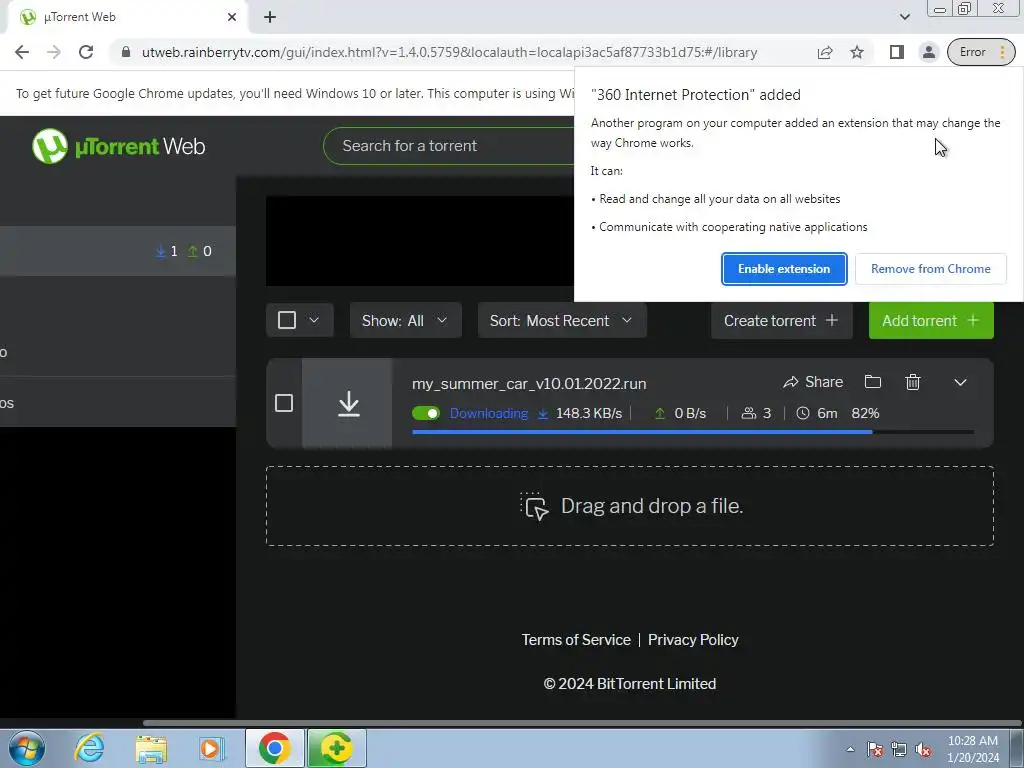This screenshot has height=768, width=1024.
Task: Open a new tab with the plus button
Action: pos(270,17)
